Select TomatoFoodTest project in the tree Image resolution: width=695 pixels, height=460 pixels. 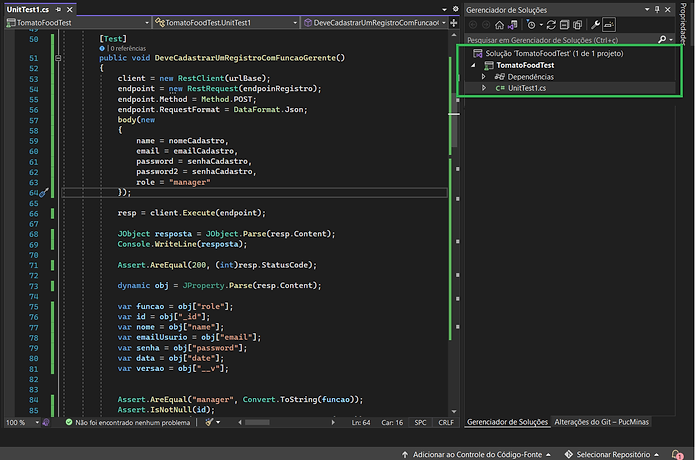525,65
